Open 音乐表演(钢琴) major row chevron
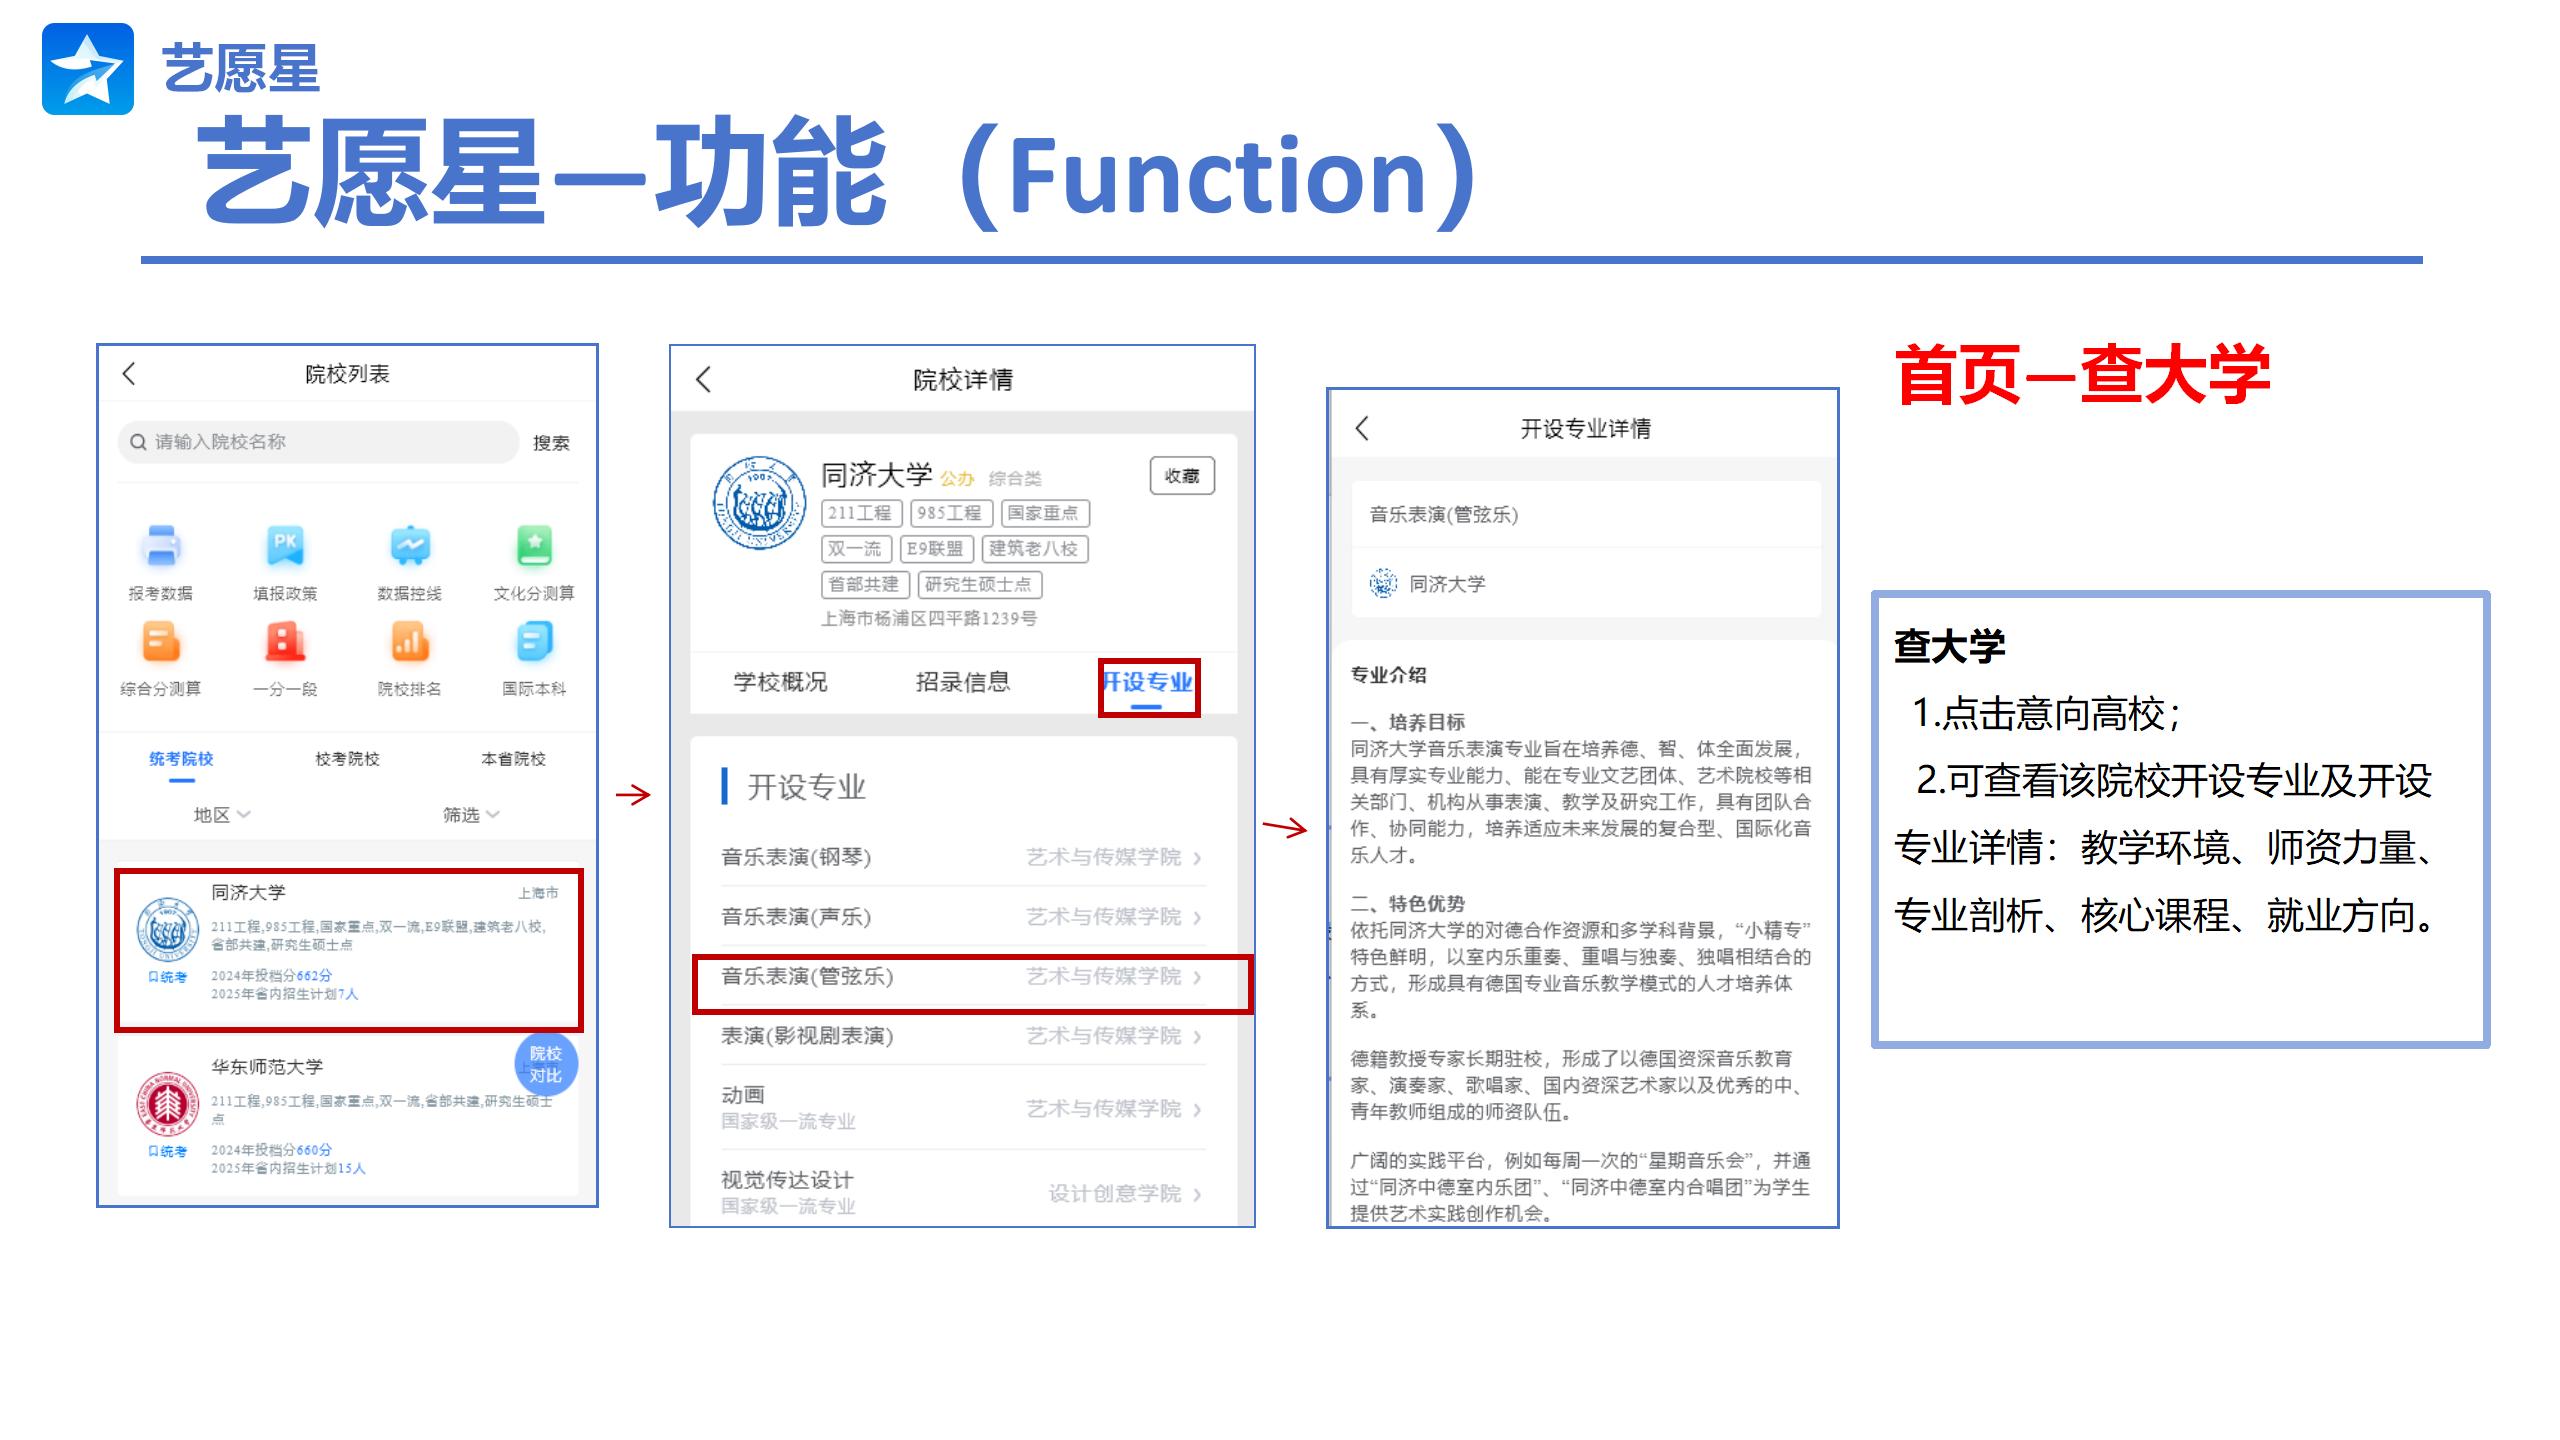 click(x=1197, y=858)
